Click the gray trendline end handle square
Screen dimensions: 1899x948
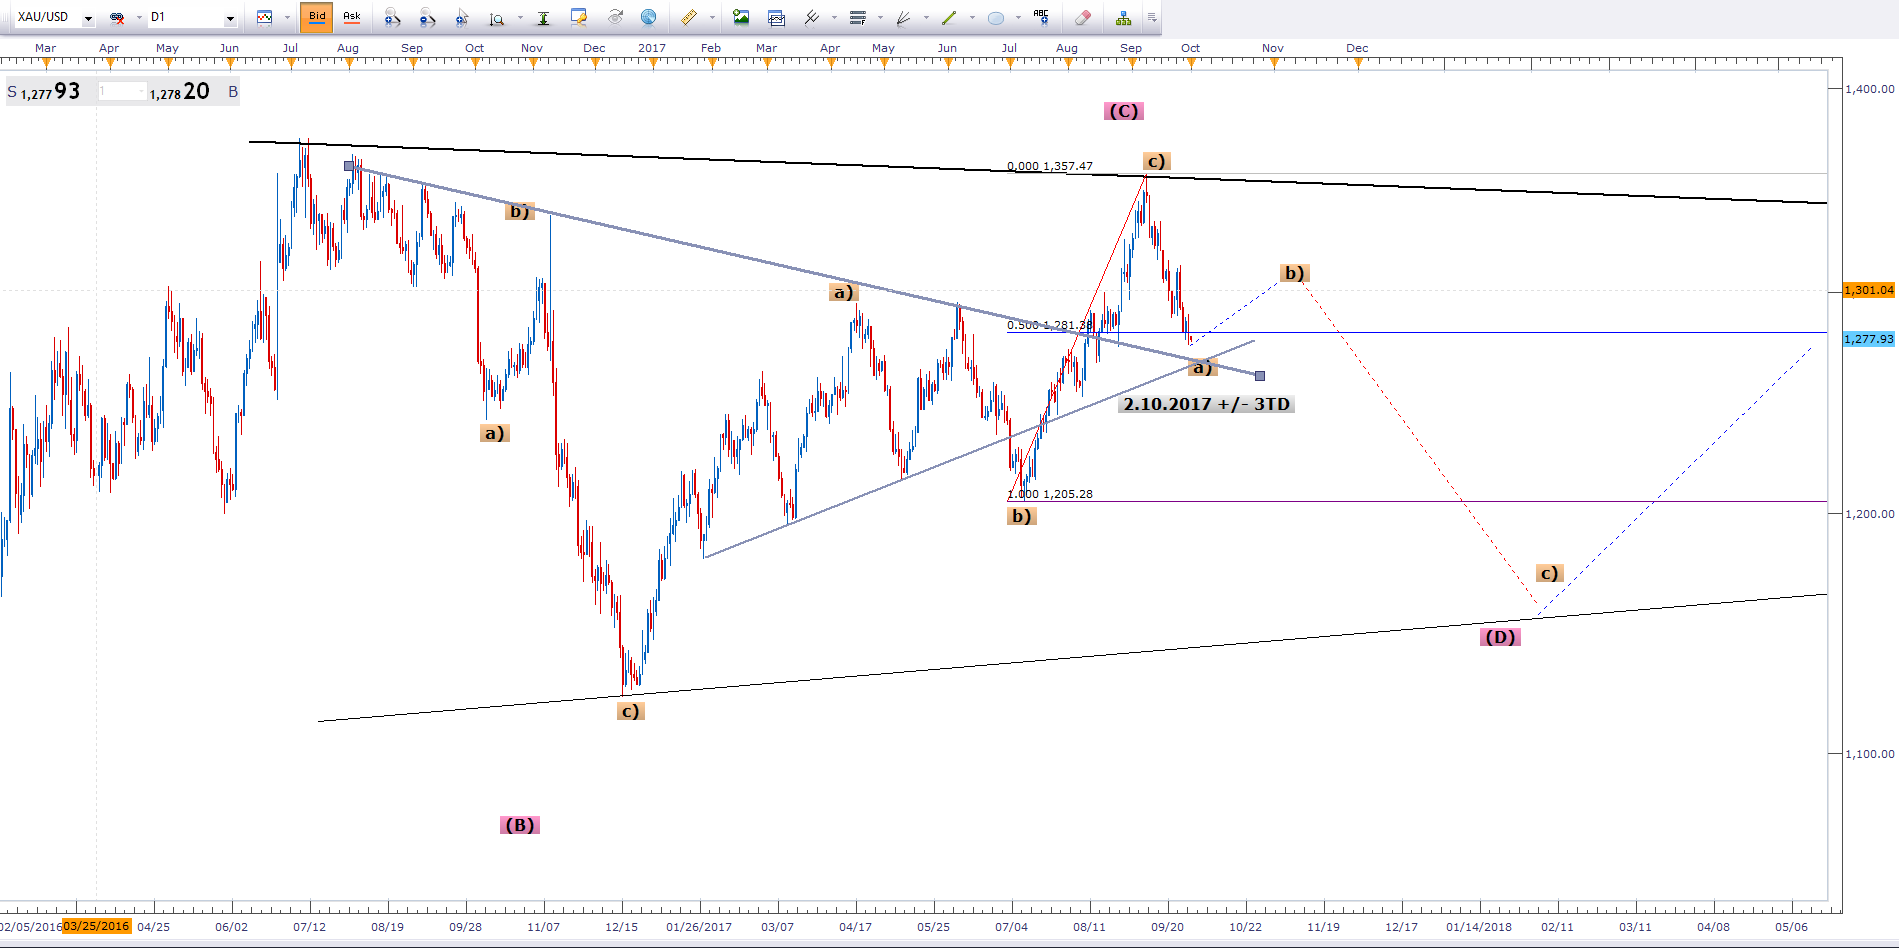coord(1260,376)
